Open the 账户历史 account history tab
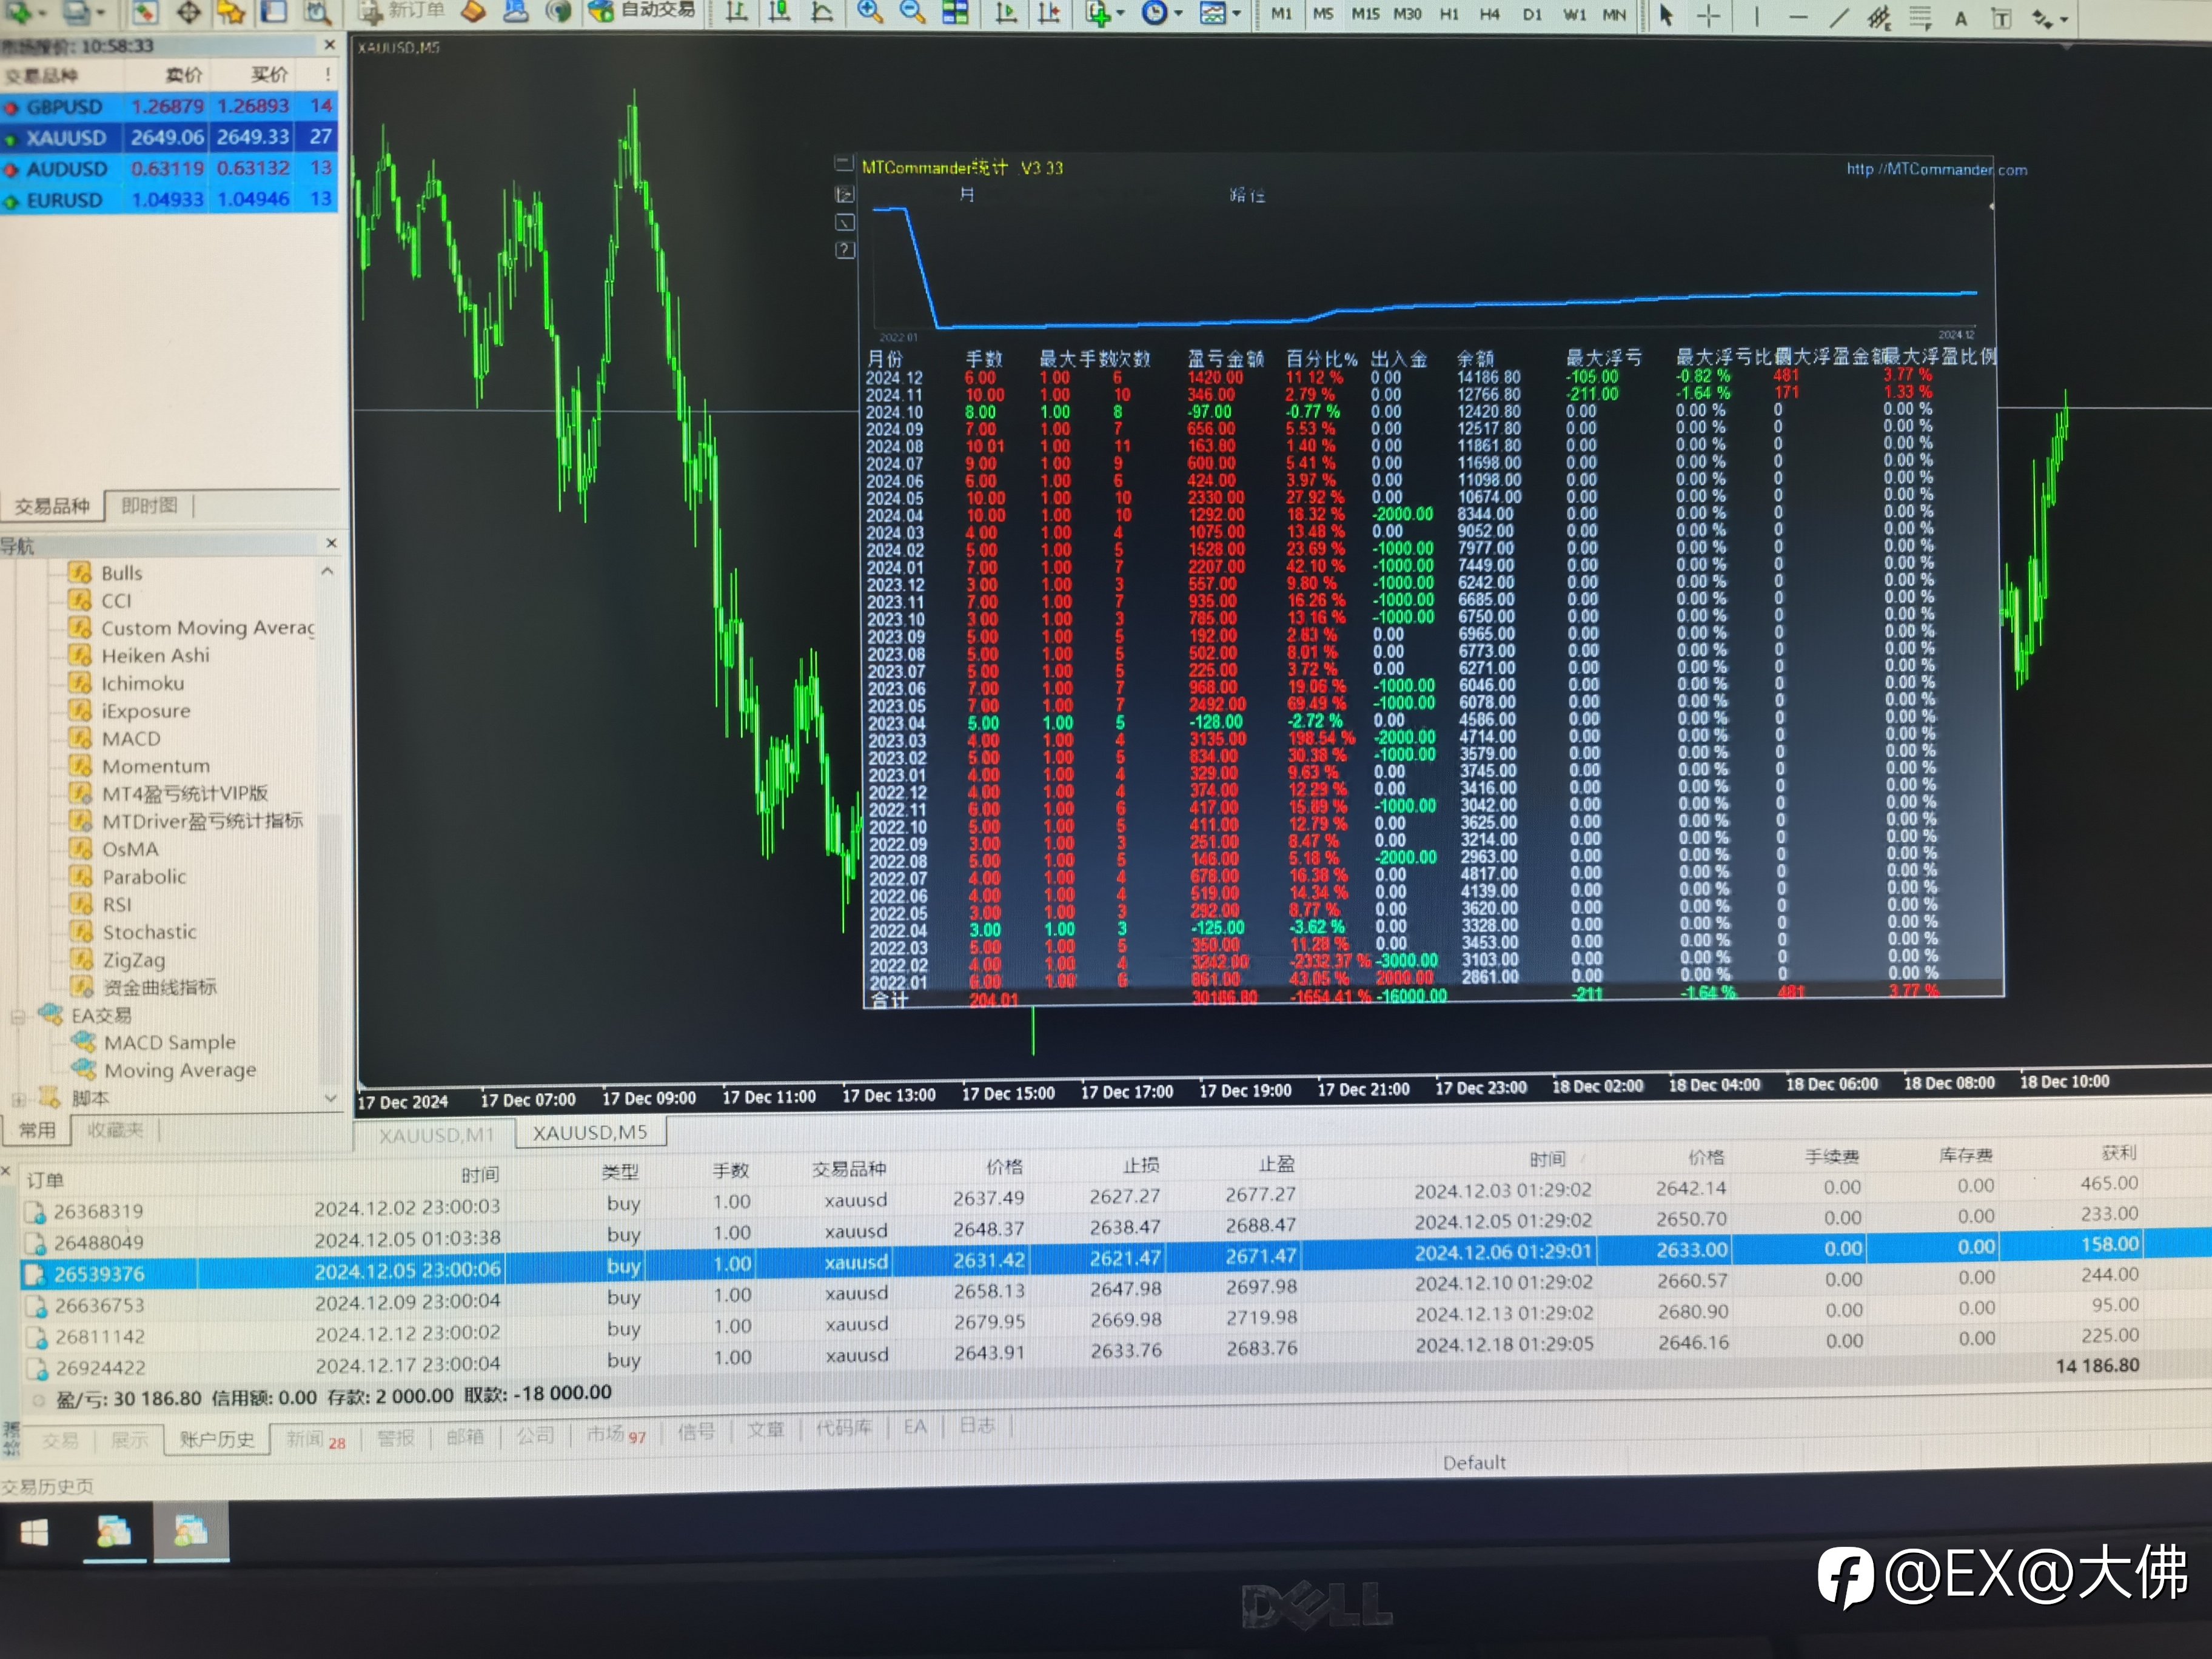Image resolution: width=2212 pixels, height=1659 pixels. pos(217,1440)
